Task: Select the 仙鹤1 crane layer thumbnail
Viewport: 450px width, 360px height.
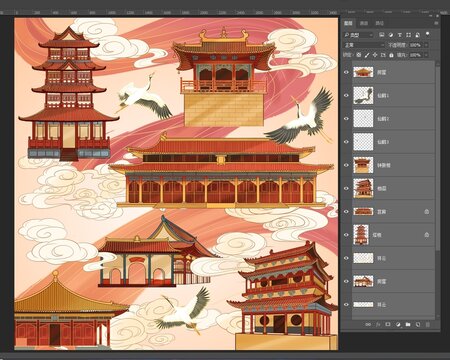Action: (x=363, y=95)
